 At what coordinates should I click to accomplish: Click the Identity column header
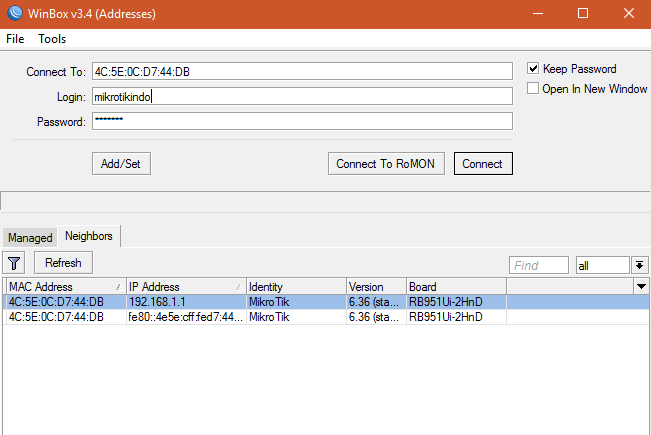[x=296, y=286]
